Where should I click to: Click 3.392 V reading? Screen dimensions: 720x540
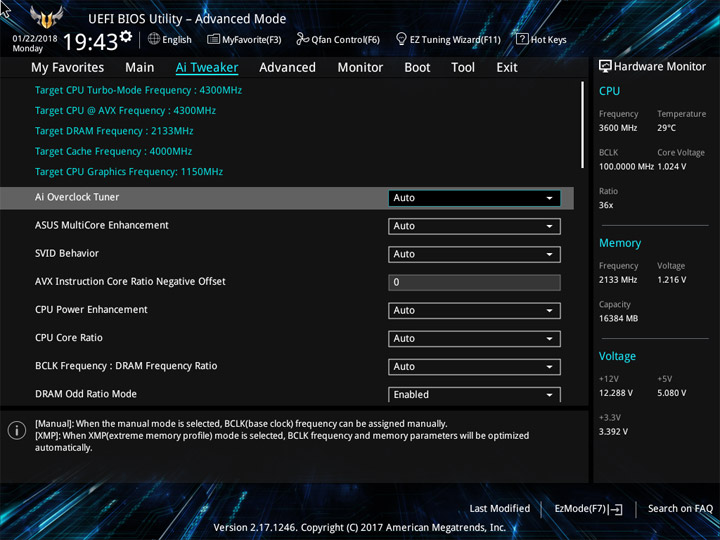click(613, 432)
